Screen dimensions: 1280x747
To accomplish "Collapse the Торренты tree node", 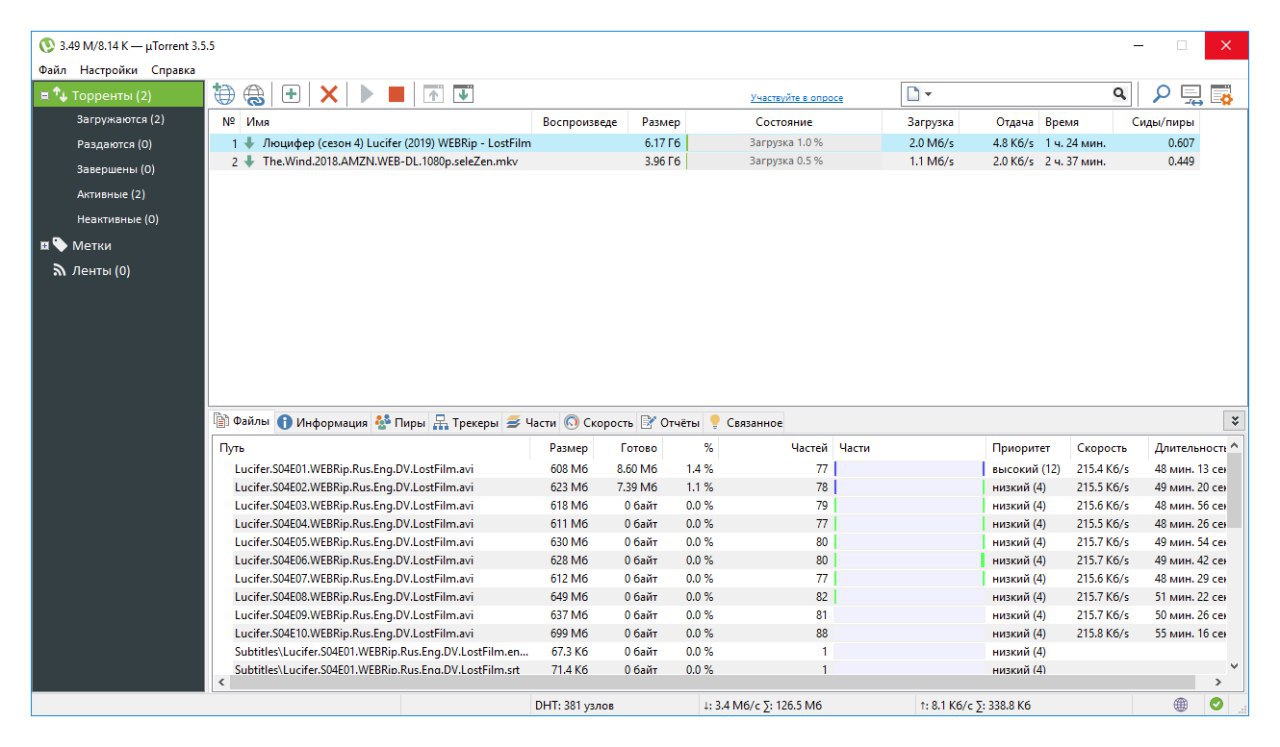I will point(44,96).
